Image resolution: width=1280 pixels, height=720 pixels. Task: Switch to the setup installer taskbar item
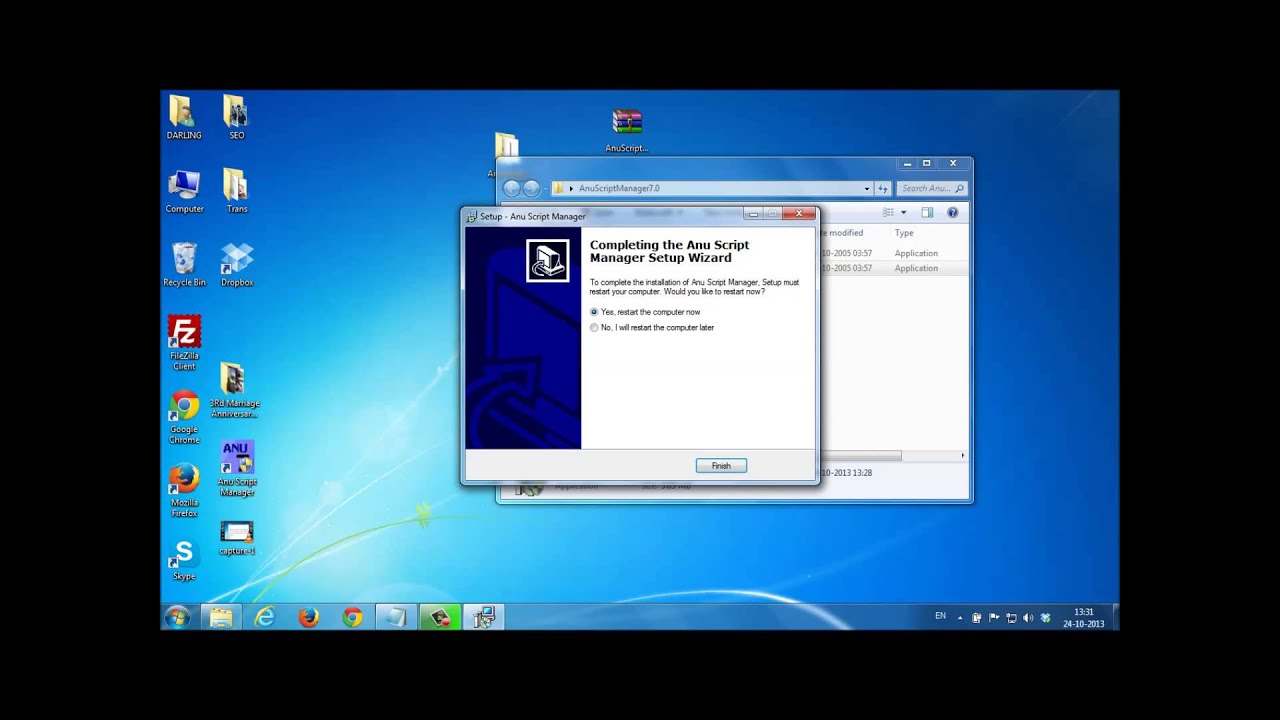[x=484, y=617]
